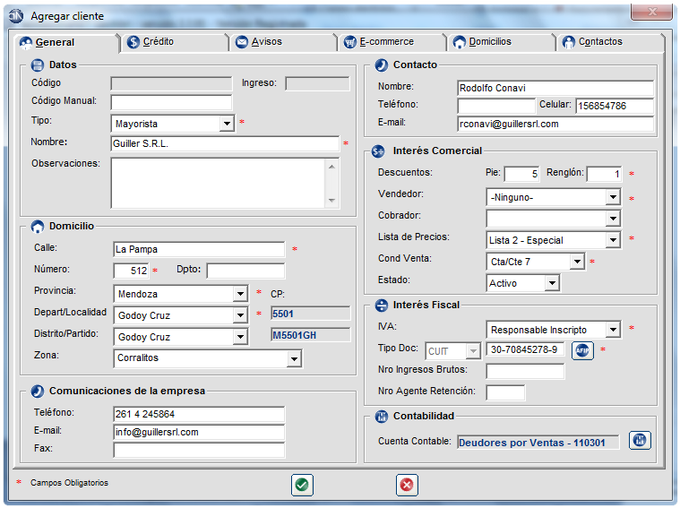Screen dimensions: 680x508
Task: Open the Depart/Localidad dropdown
Action: coord(240,315)
